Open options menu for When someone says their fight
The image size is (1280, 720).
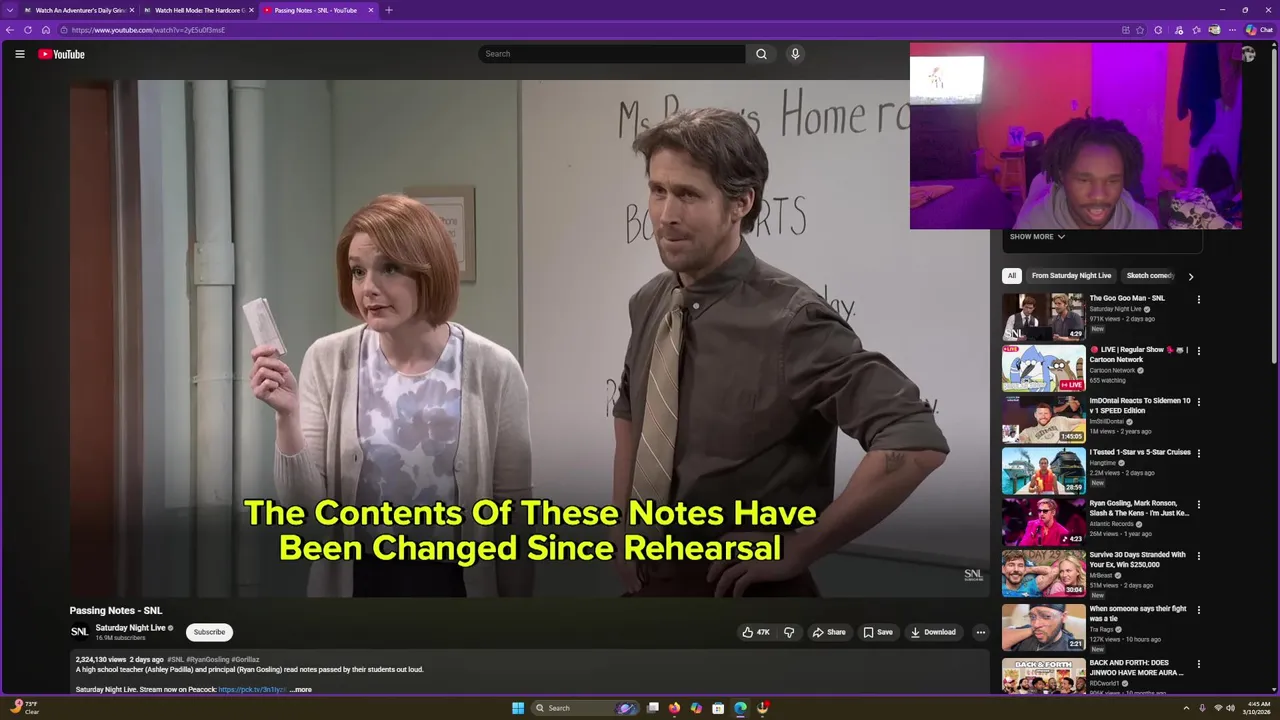[1198, 609]
